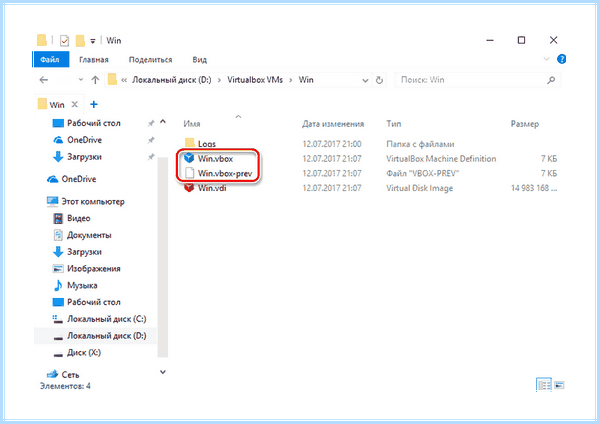Click the pin icon next to pinned Загрузки

(151, 157)
